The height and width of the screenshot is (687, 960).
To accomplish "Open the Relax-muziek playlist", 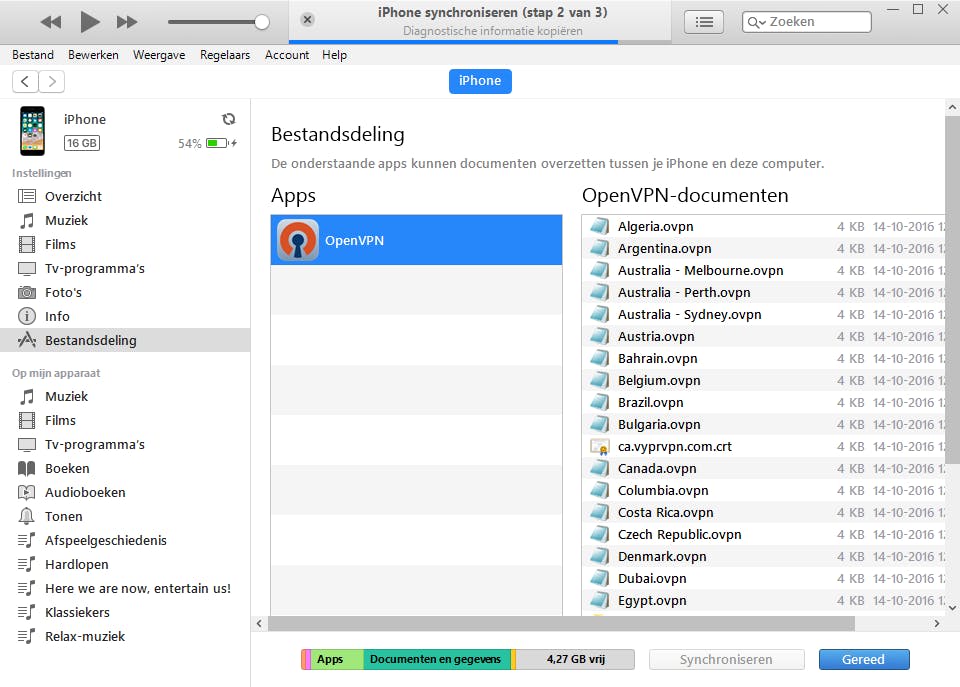I will point(125,636).
